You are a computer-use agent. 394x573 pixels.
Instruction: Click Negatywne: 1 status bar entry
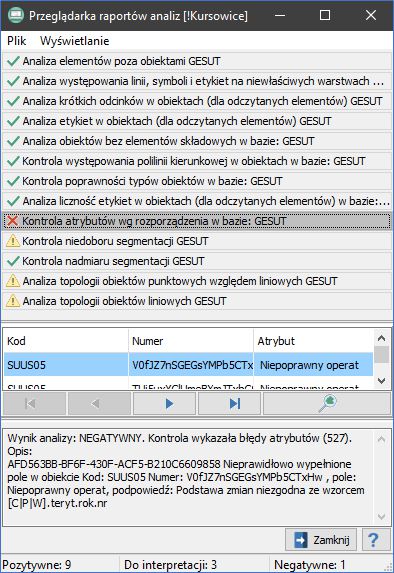[x=310, y=565]
